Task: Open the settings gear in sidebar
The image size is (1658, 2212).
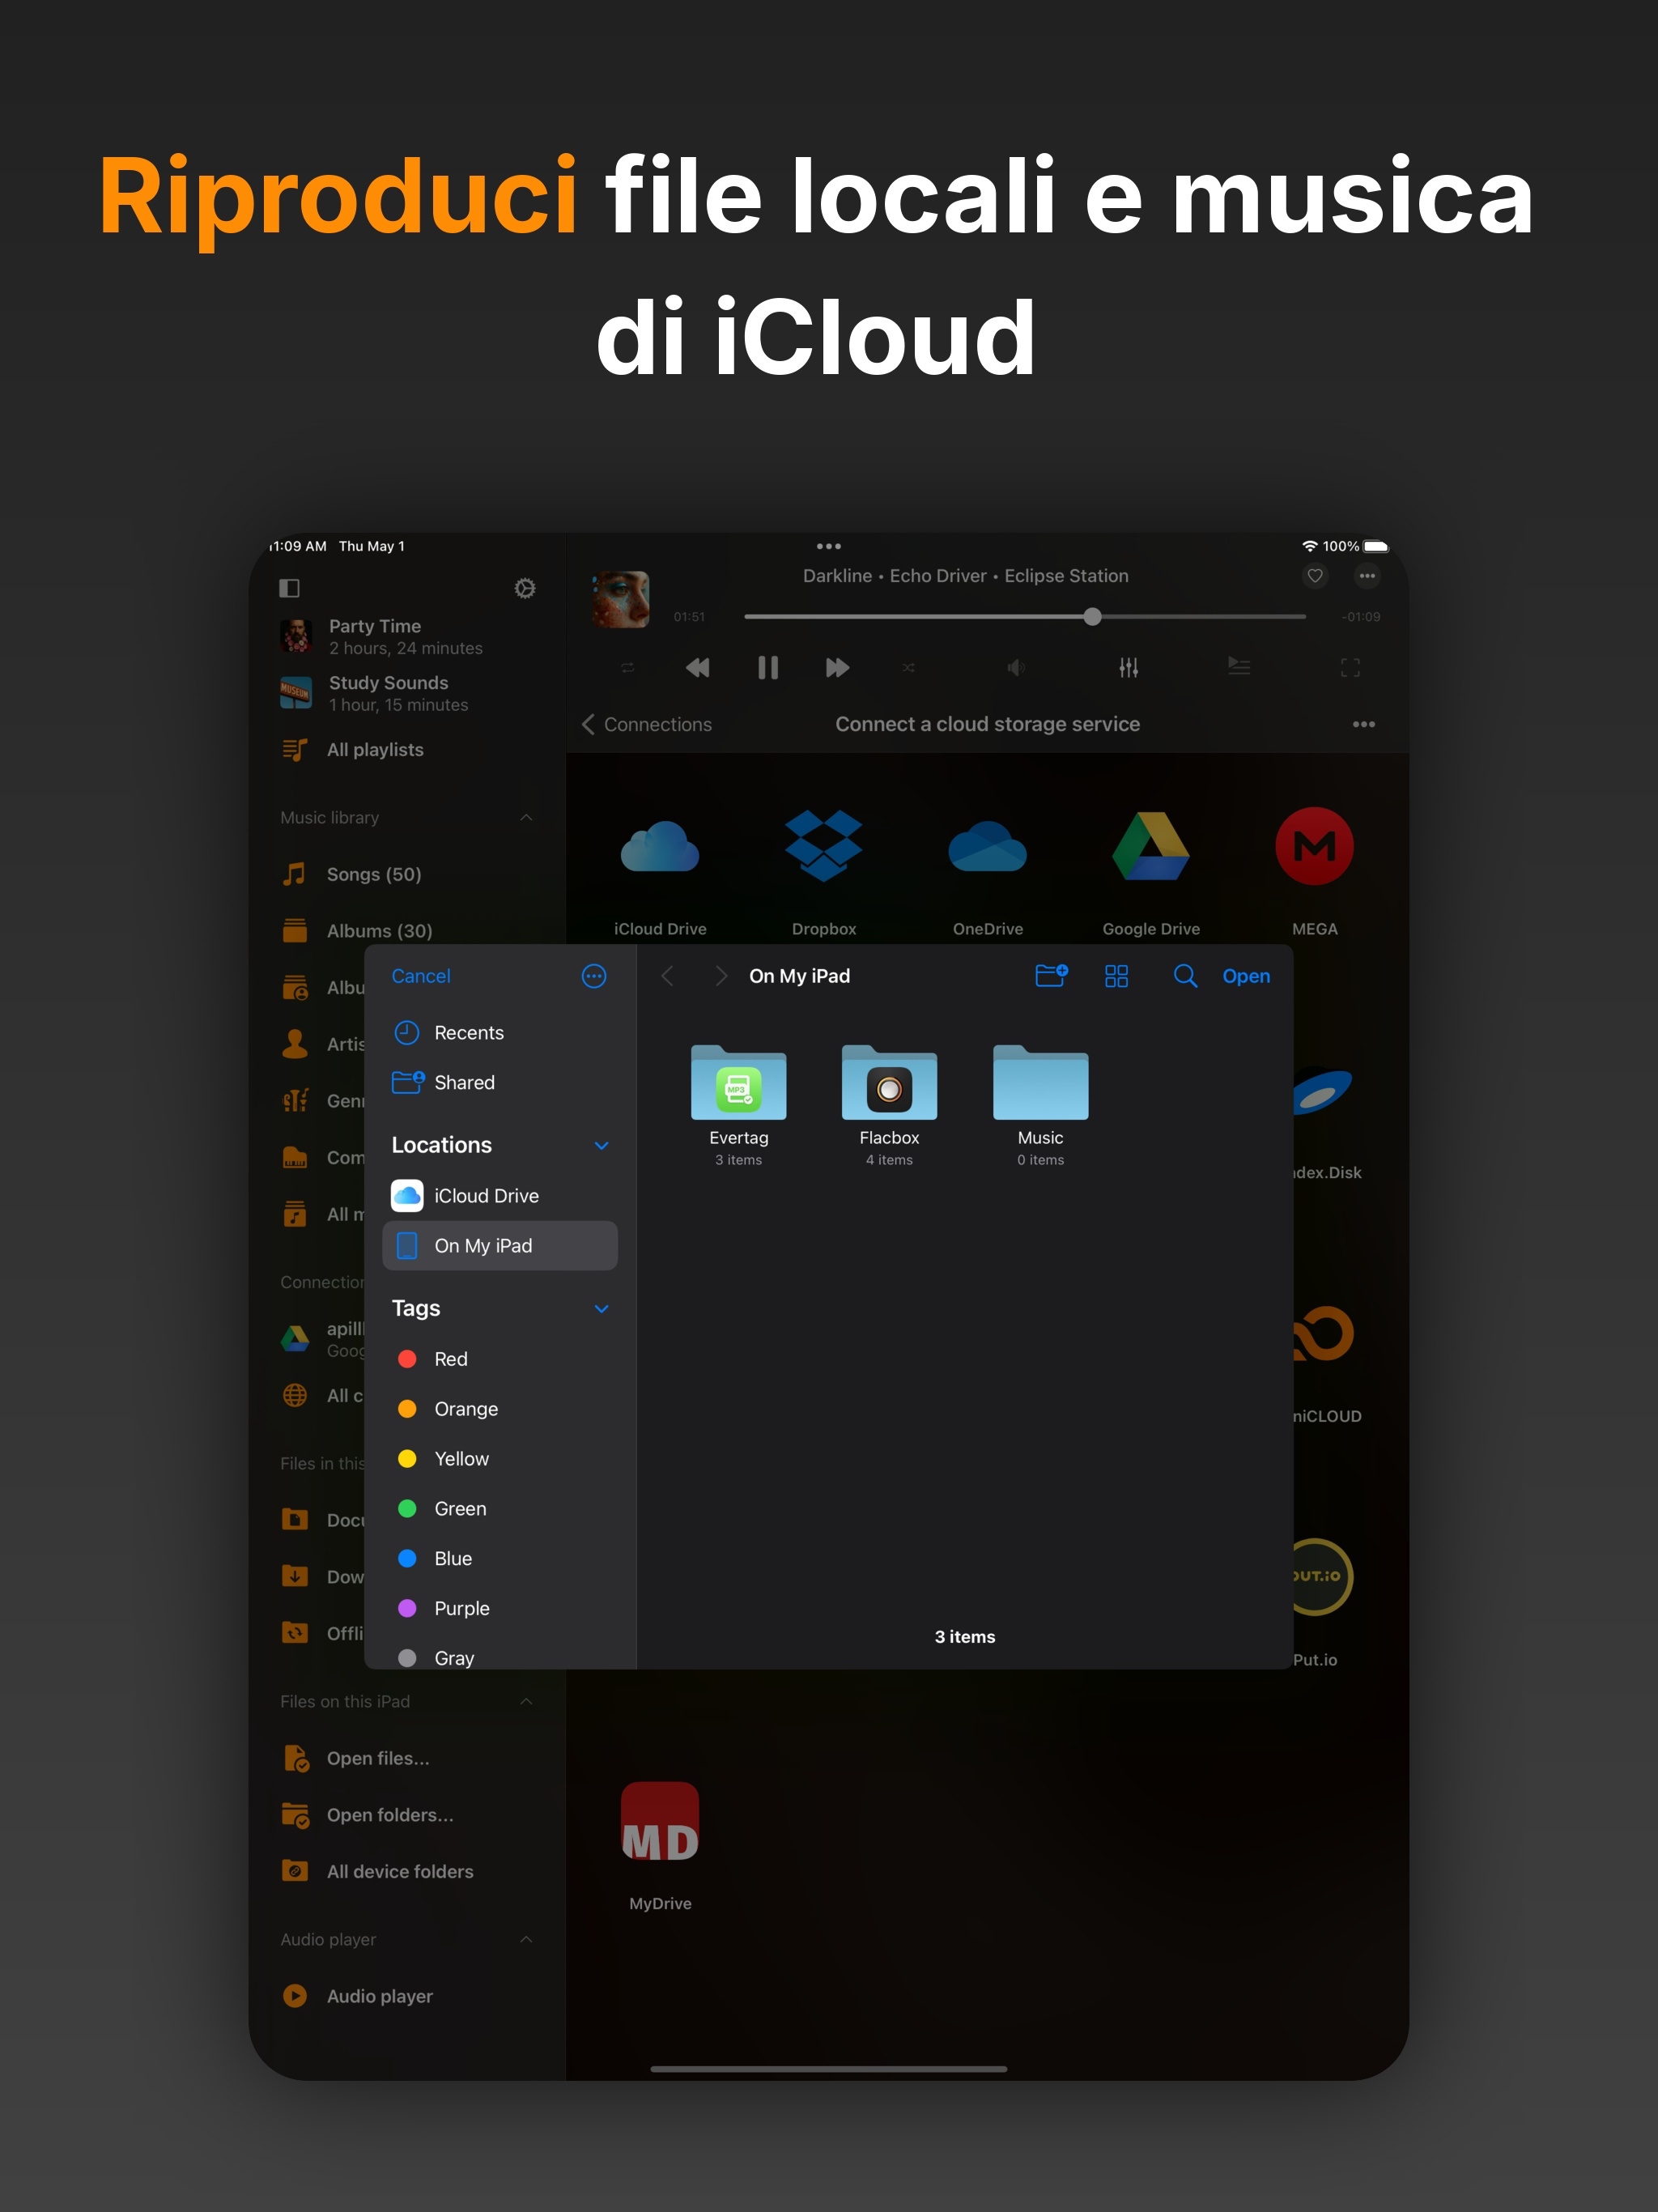Action: pos(525,588)
